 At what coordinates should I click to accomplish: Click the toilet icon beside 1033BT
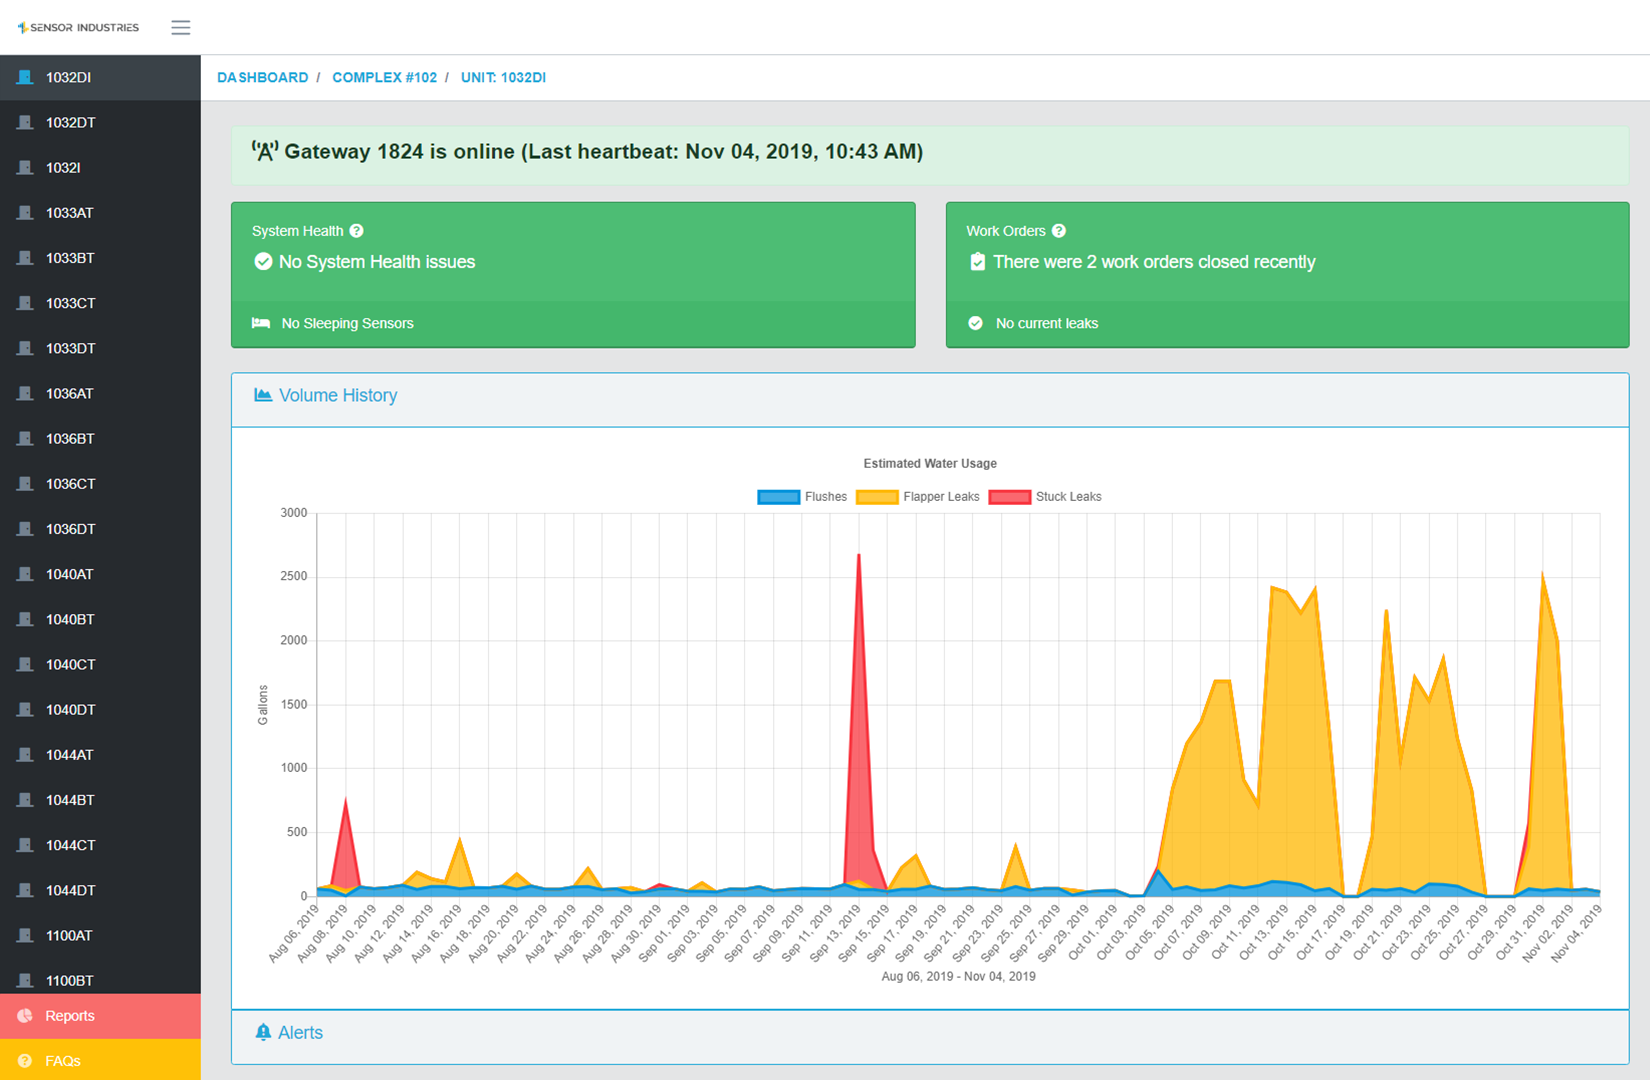[x=25, y=257]
